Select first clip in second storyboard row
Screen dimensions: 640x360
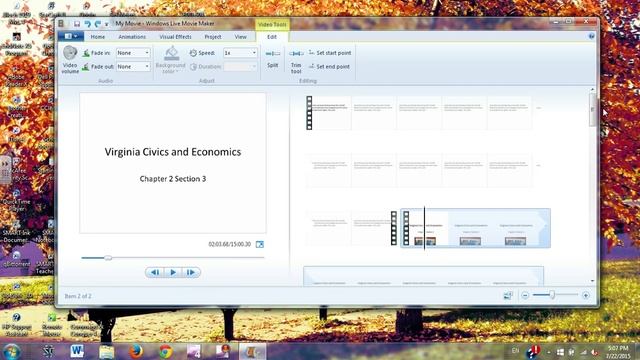[329, 170]
